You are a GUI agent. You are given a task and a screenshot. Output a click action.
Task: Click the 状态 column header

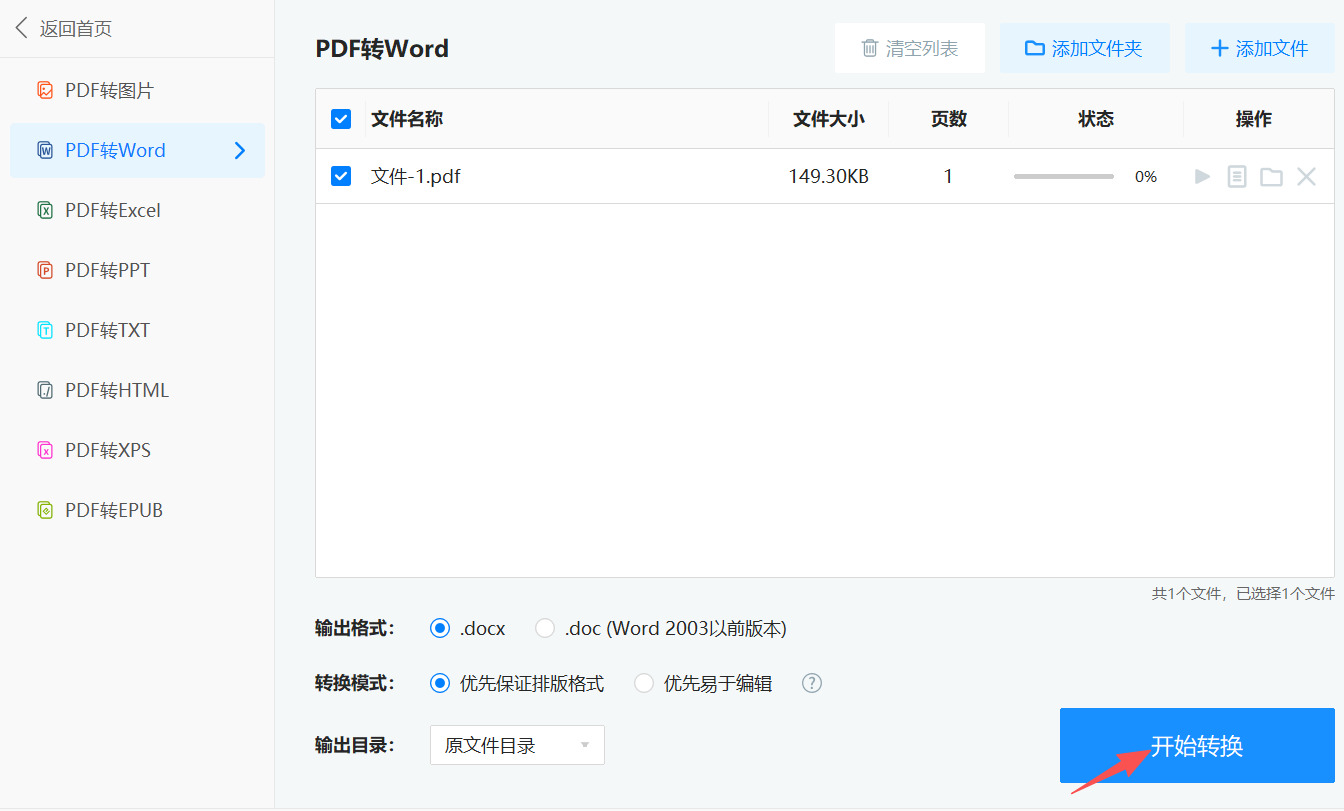coord(1096,119)
